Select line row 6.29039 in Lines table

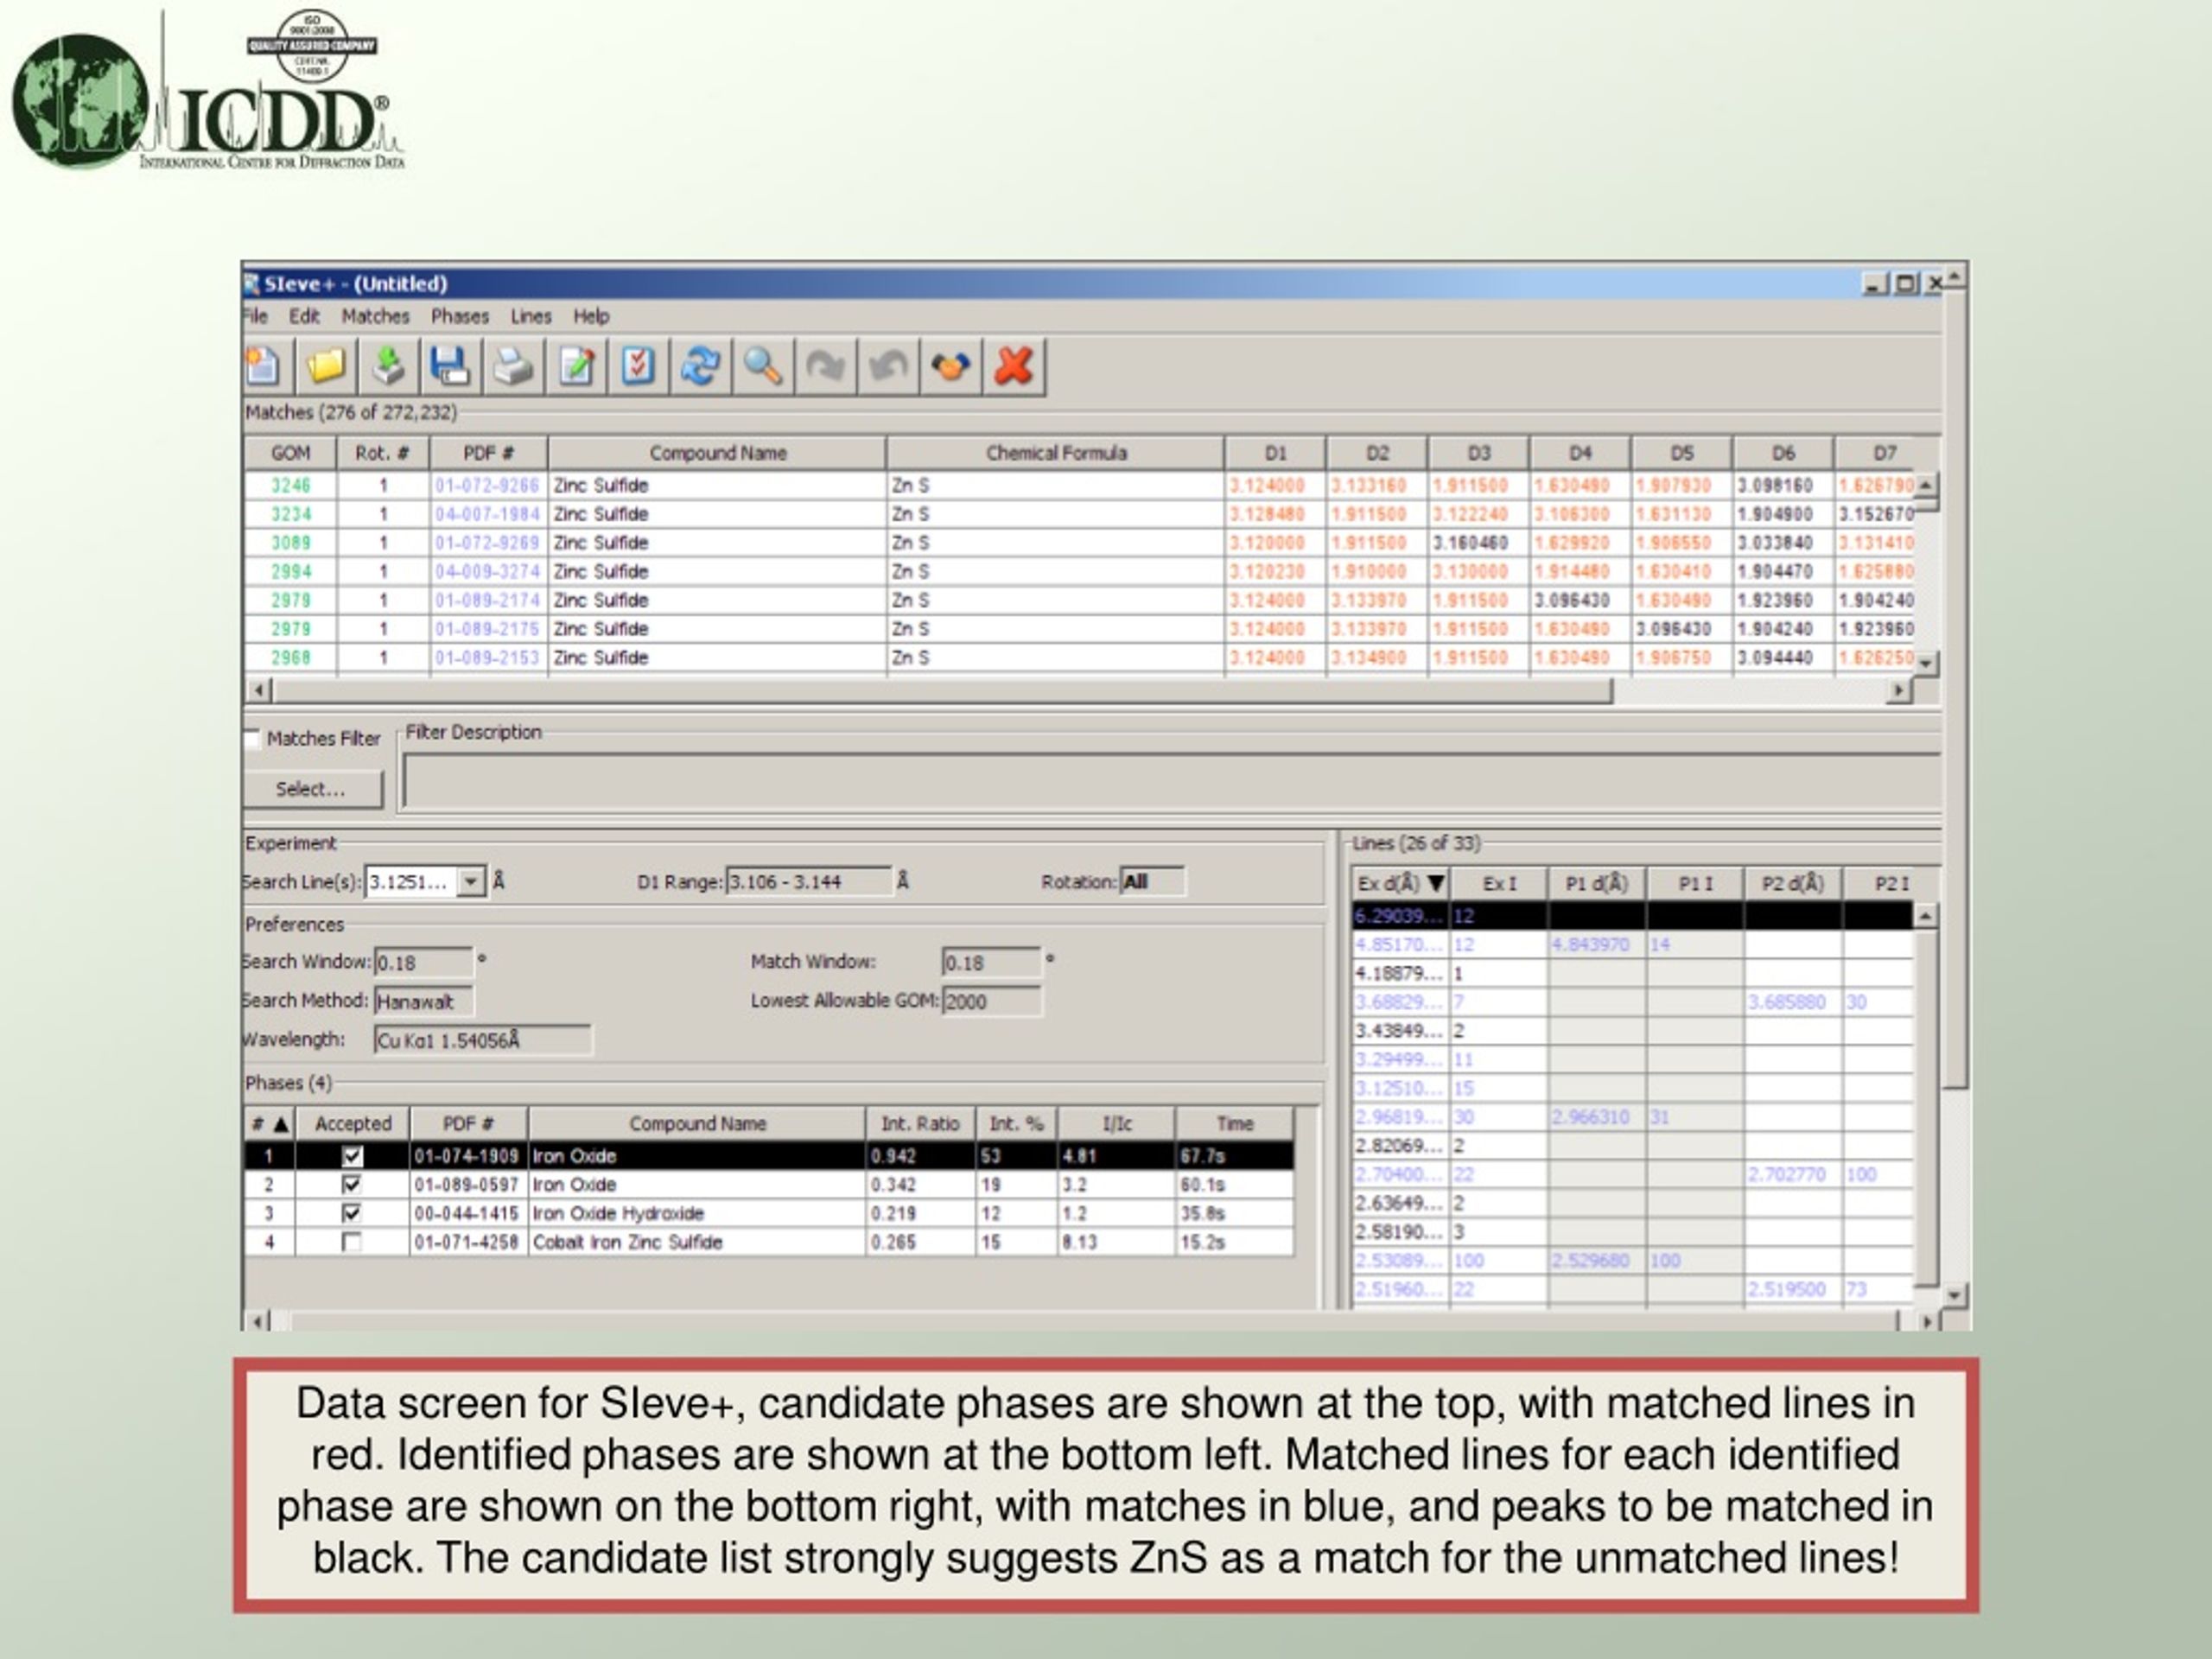(1633, 916)
